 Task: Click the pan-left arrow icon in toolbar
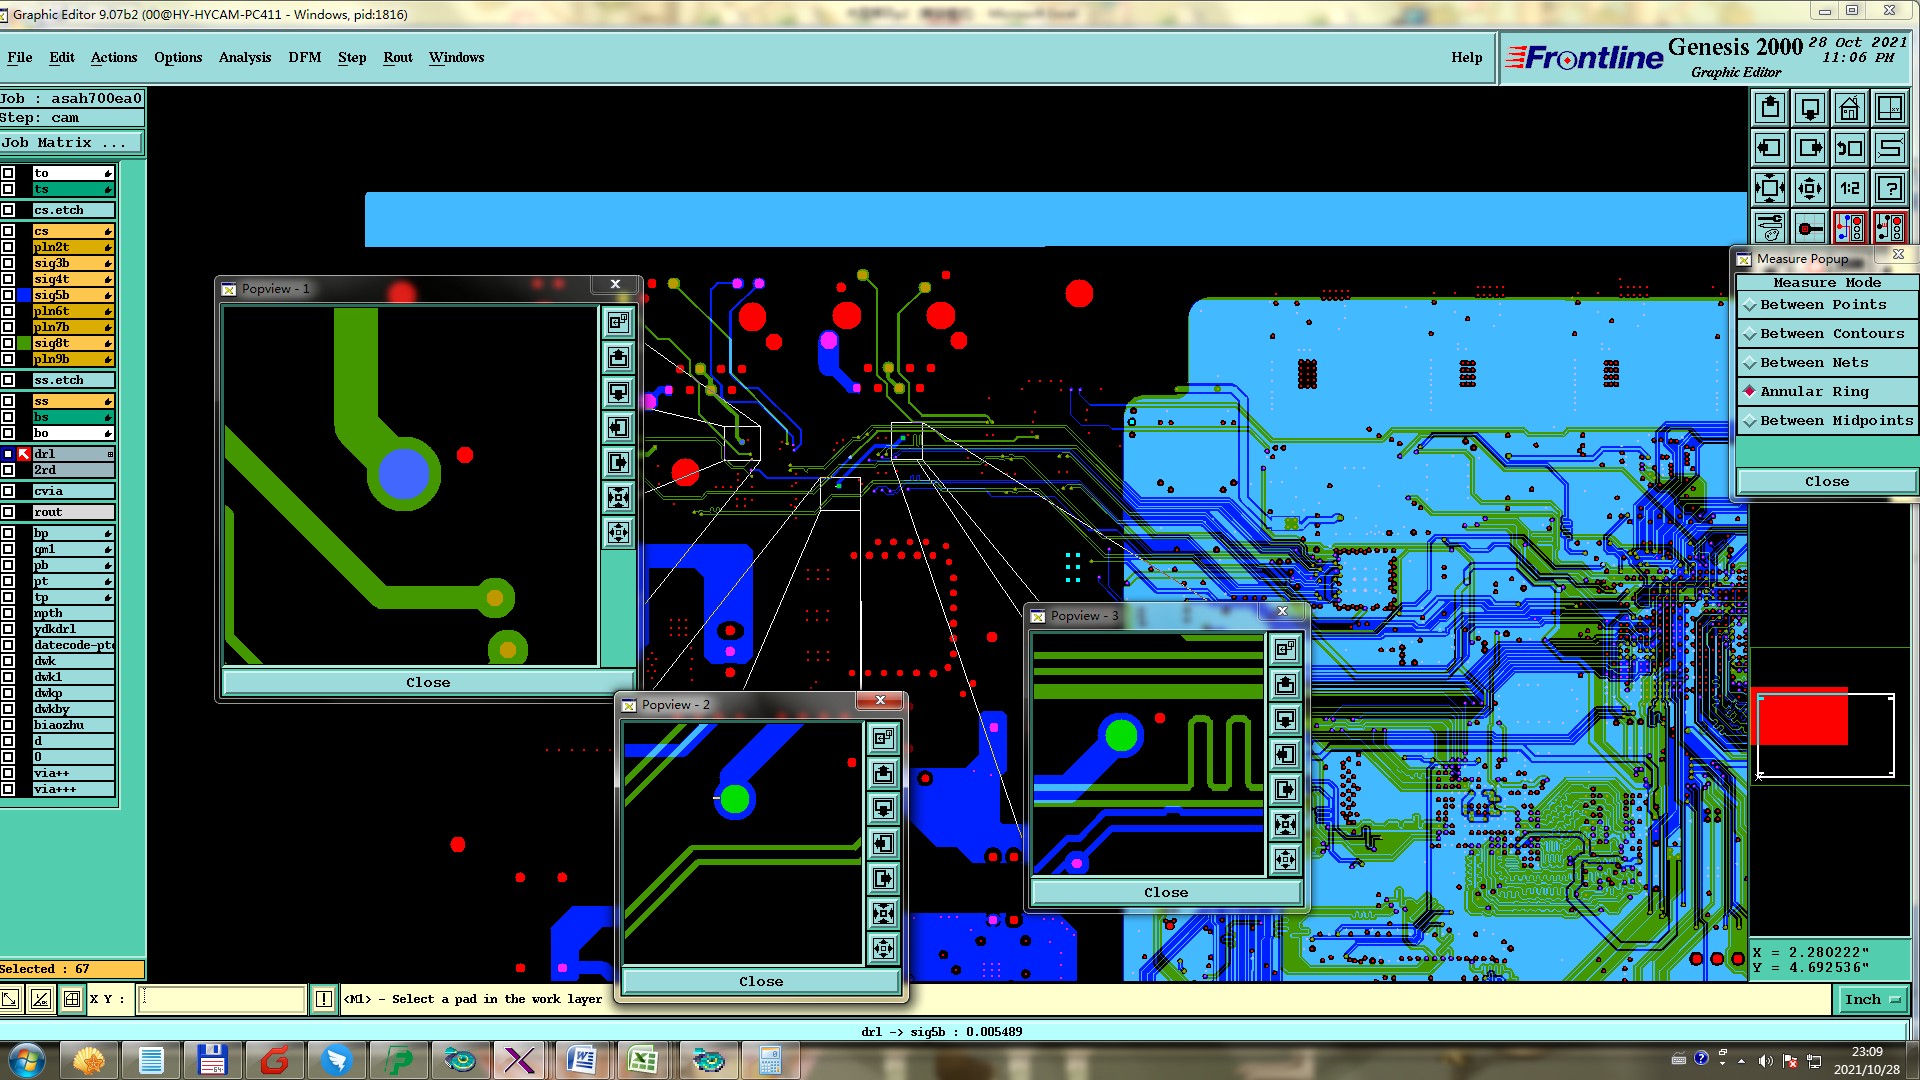[x=1769, y=148]
